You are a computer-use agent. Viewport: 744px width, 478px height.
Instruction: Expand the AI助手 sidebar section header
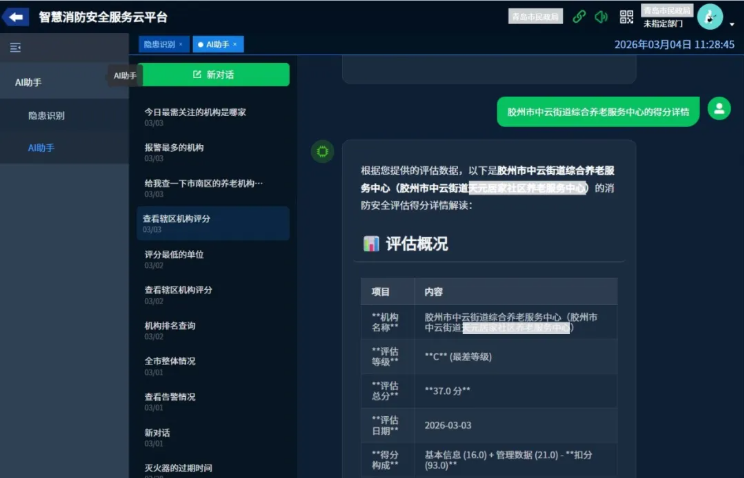pos(28,81)
